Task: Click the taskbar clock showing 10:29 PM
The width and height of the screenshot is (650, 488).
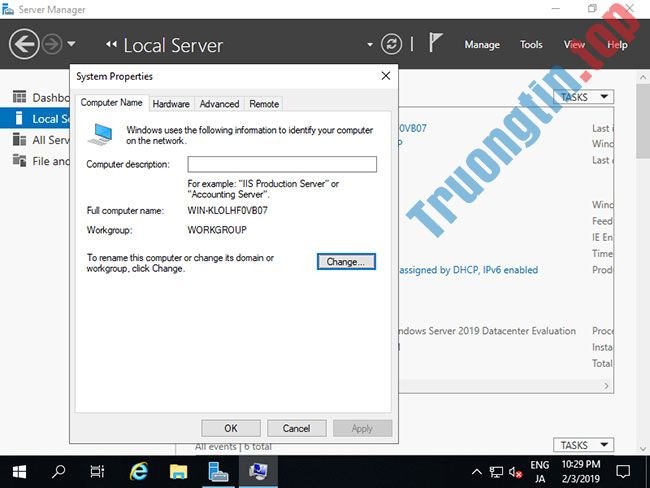Action: 581,471
